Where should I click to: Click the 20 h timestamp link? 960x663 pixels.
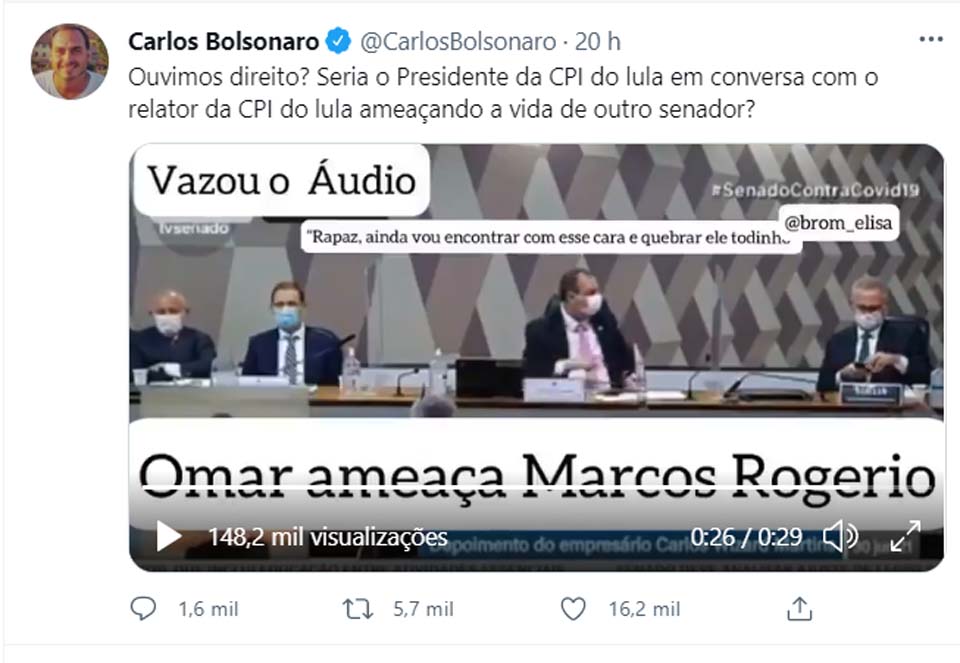(x=598, y=42)
